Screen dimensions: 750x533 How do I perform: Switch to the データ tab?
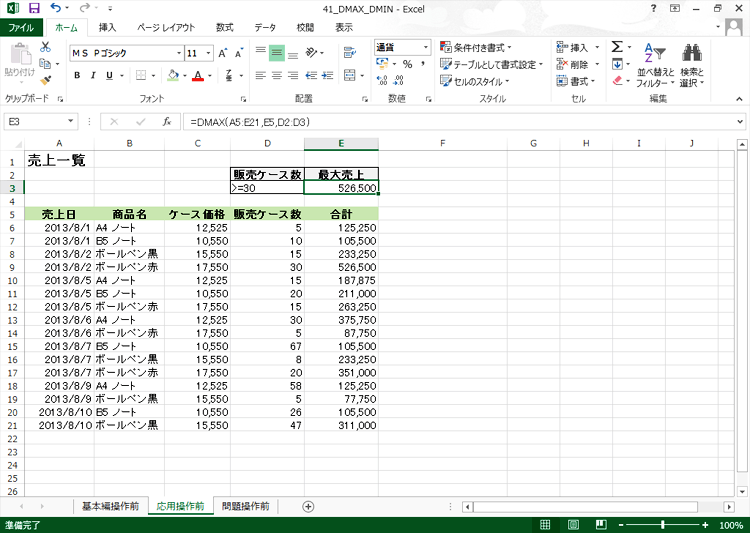click(265, 28)
